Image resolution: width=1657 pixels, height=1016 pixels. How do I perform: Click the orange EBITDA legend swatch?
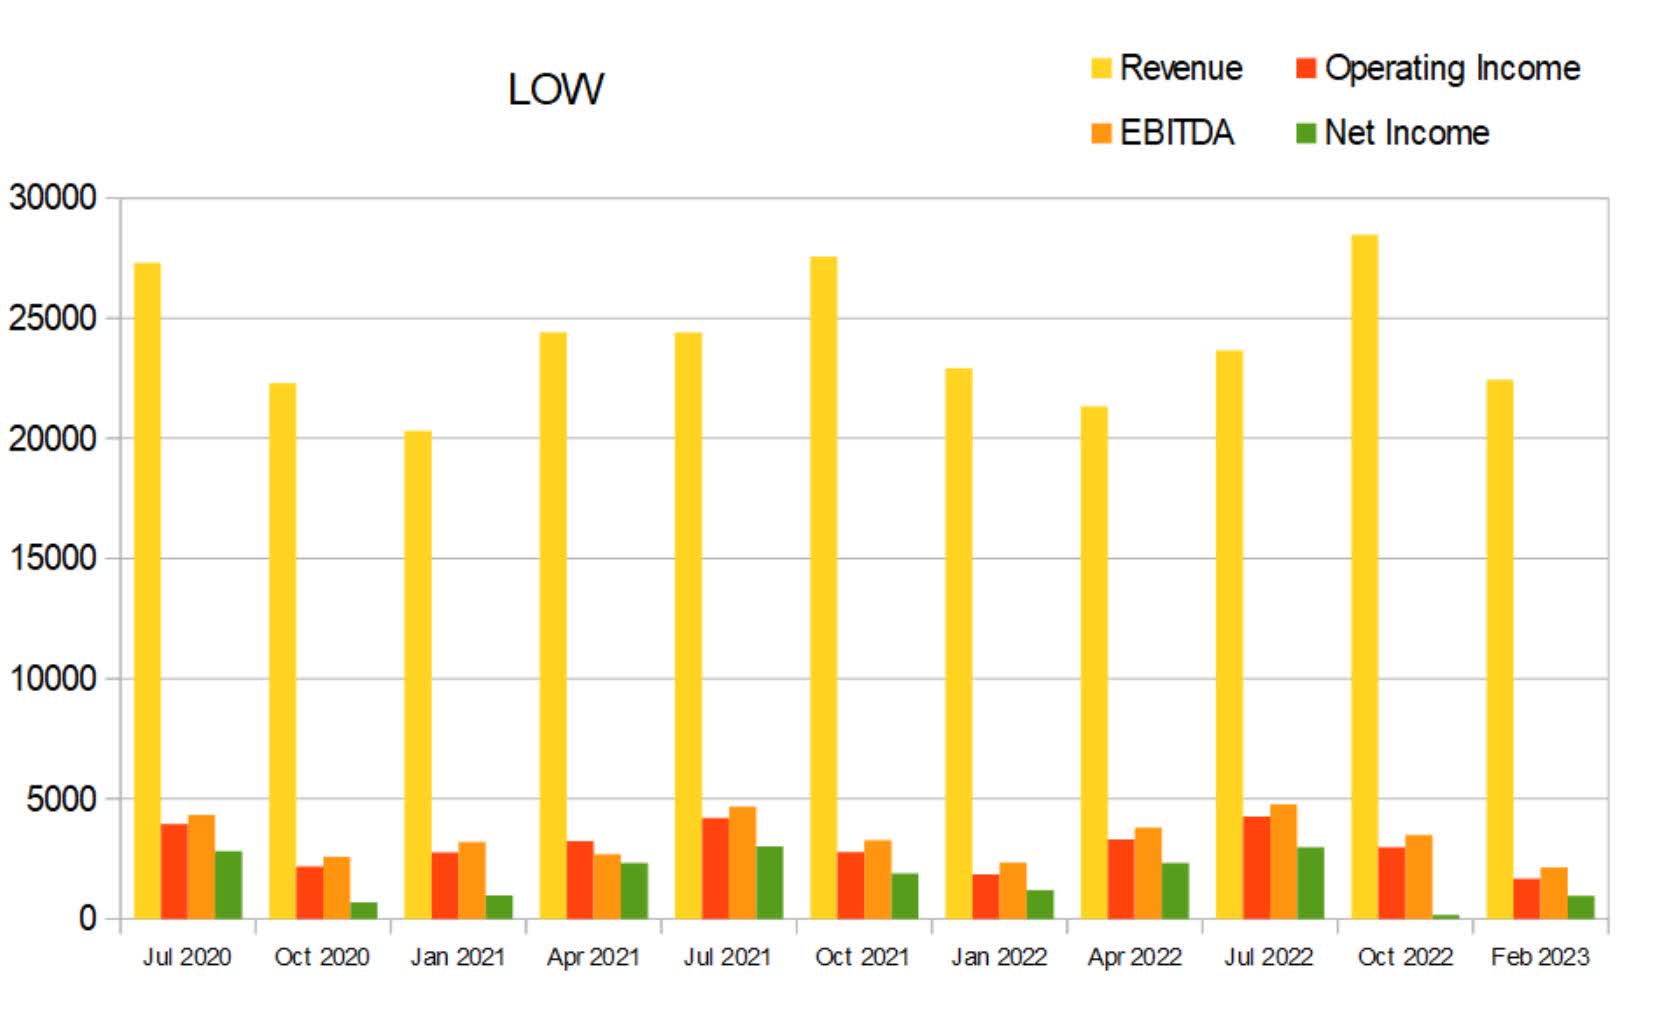click(x=1101, y=133)
